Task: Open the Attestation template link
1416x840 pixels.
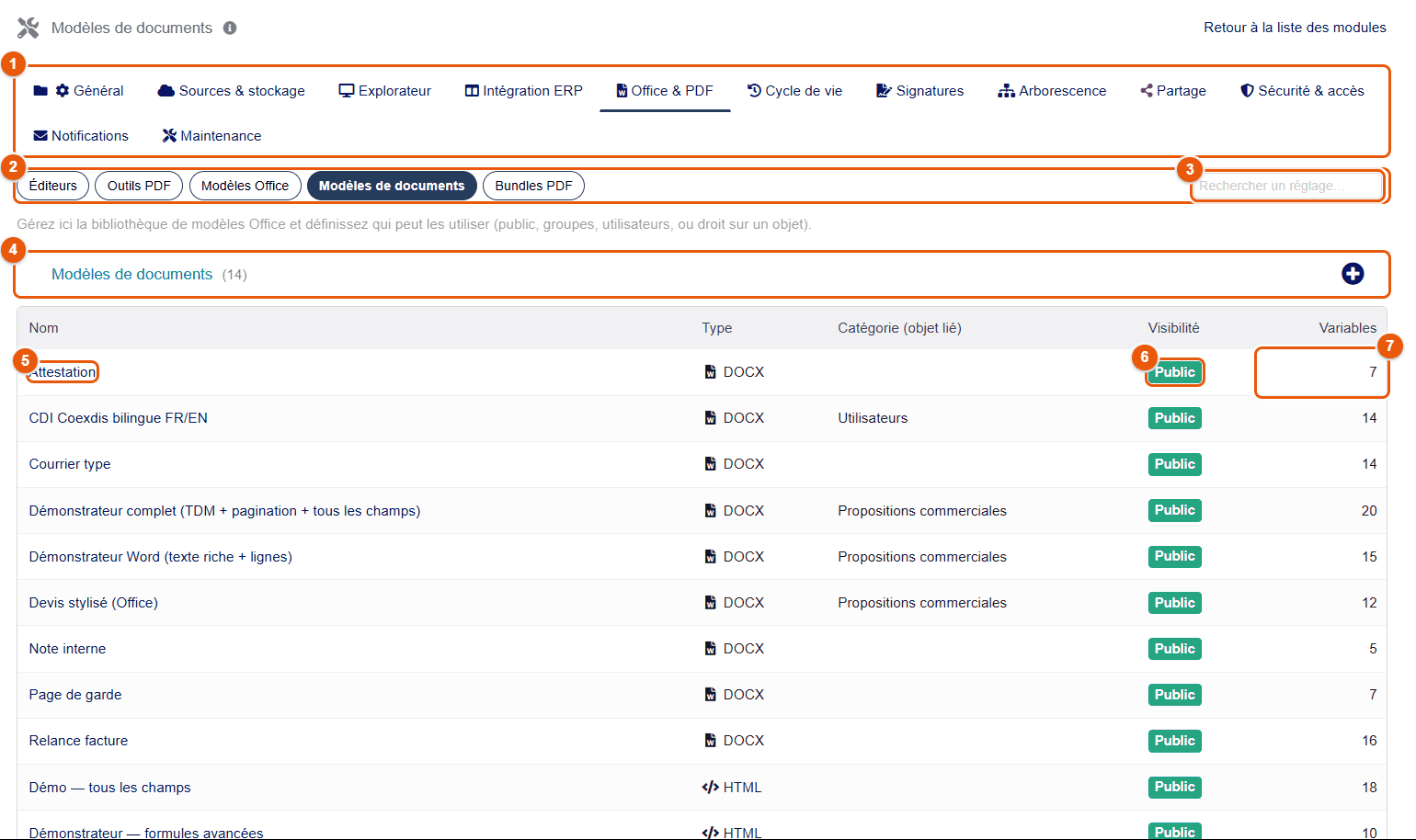Action: (63, 372)
